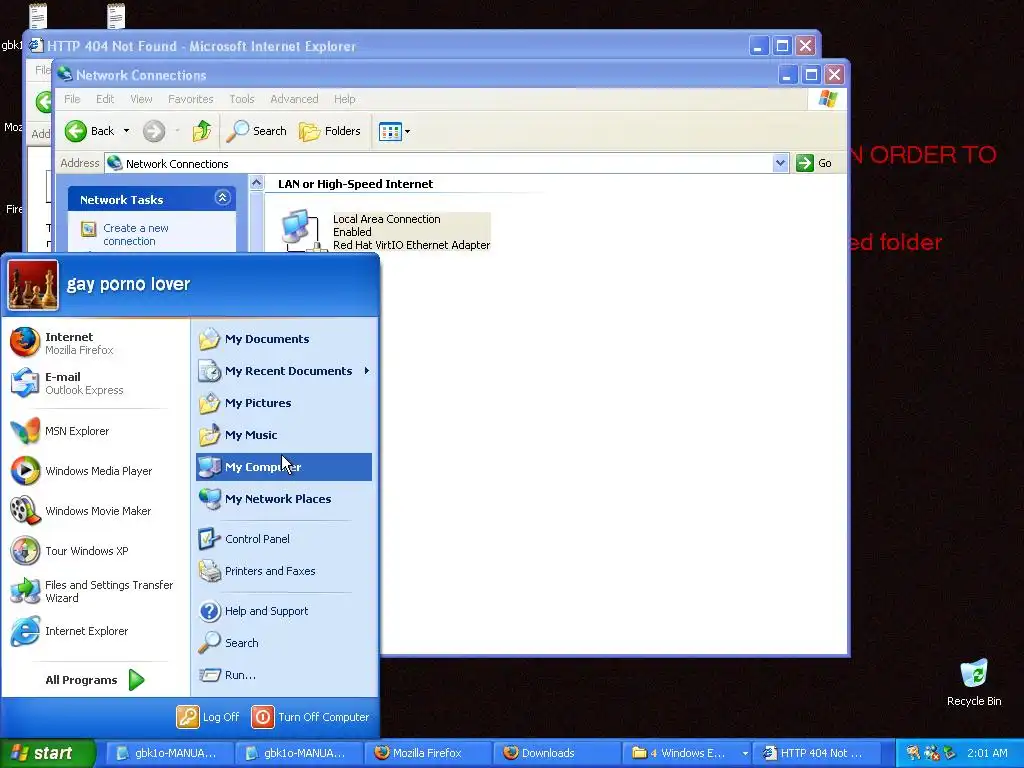This screenshot has height=768, width=1024.
Task: Open the Advanced menu
Action: point(294,99)
